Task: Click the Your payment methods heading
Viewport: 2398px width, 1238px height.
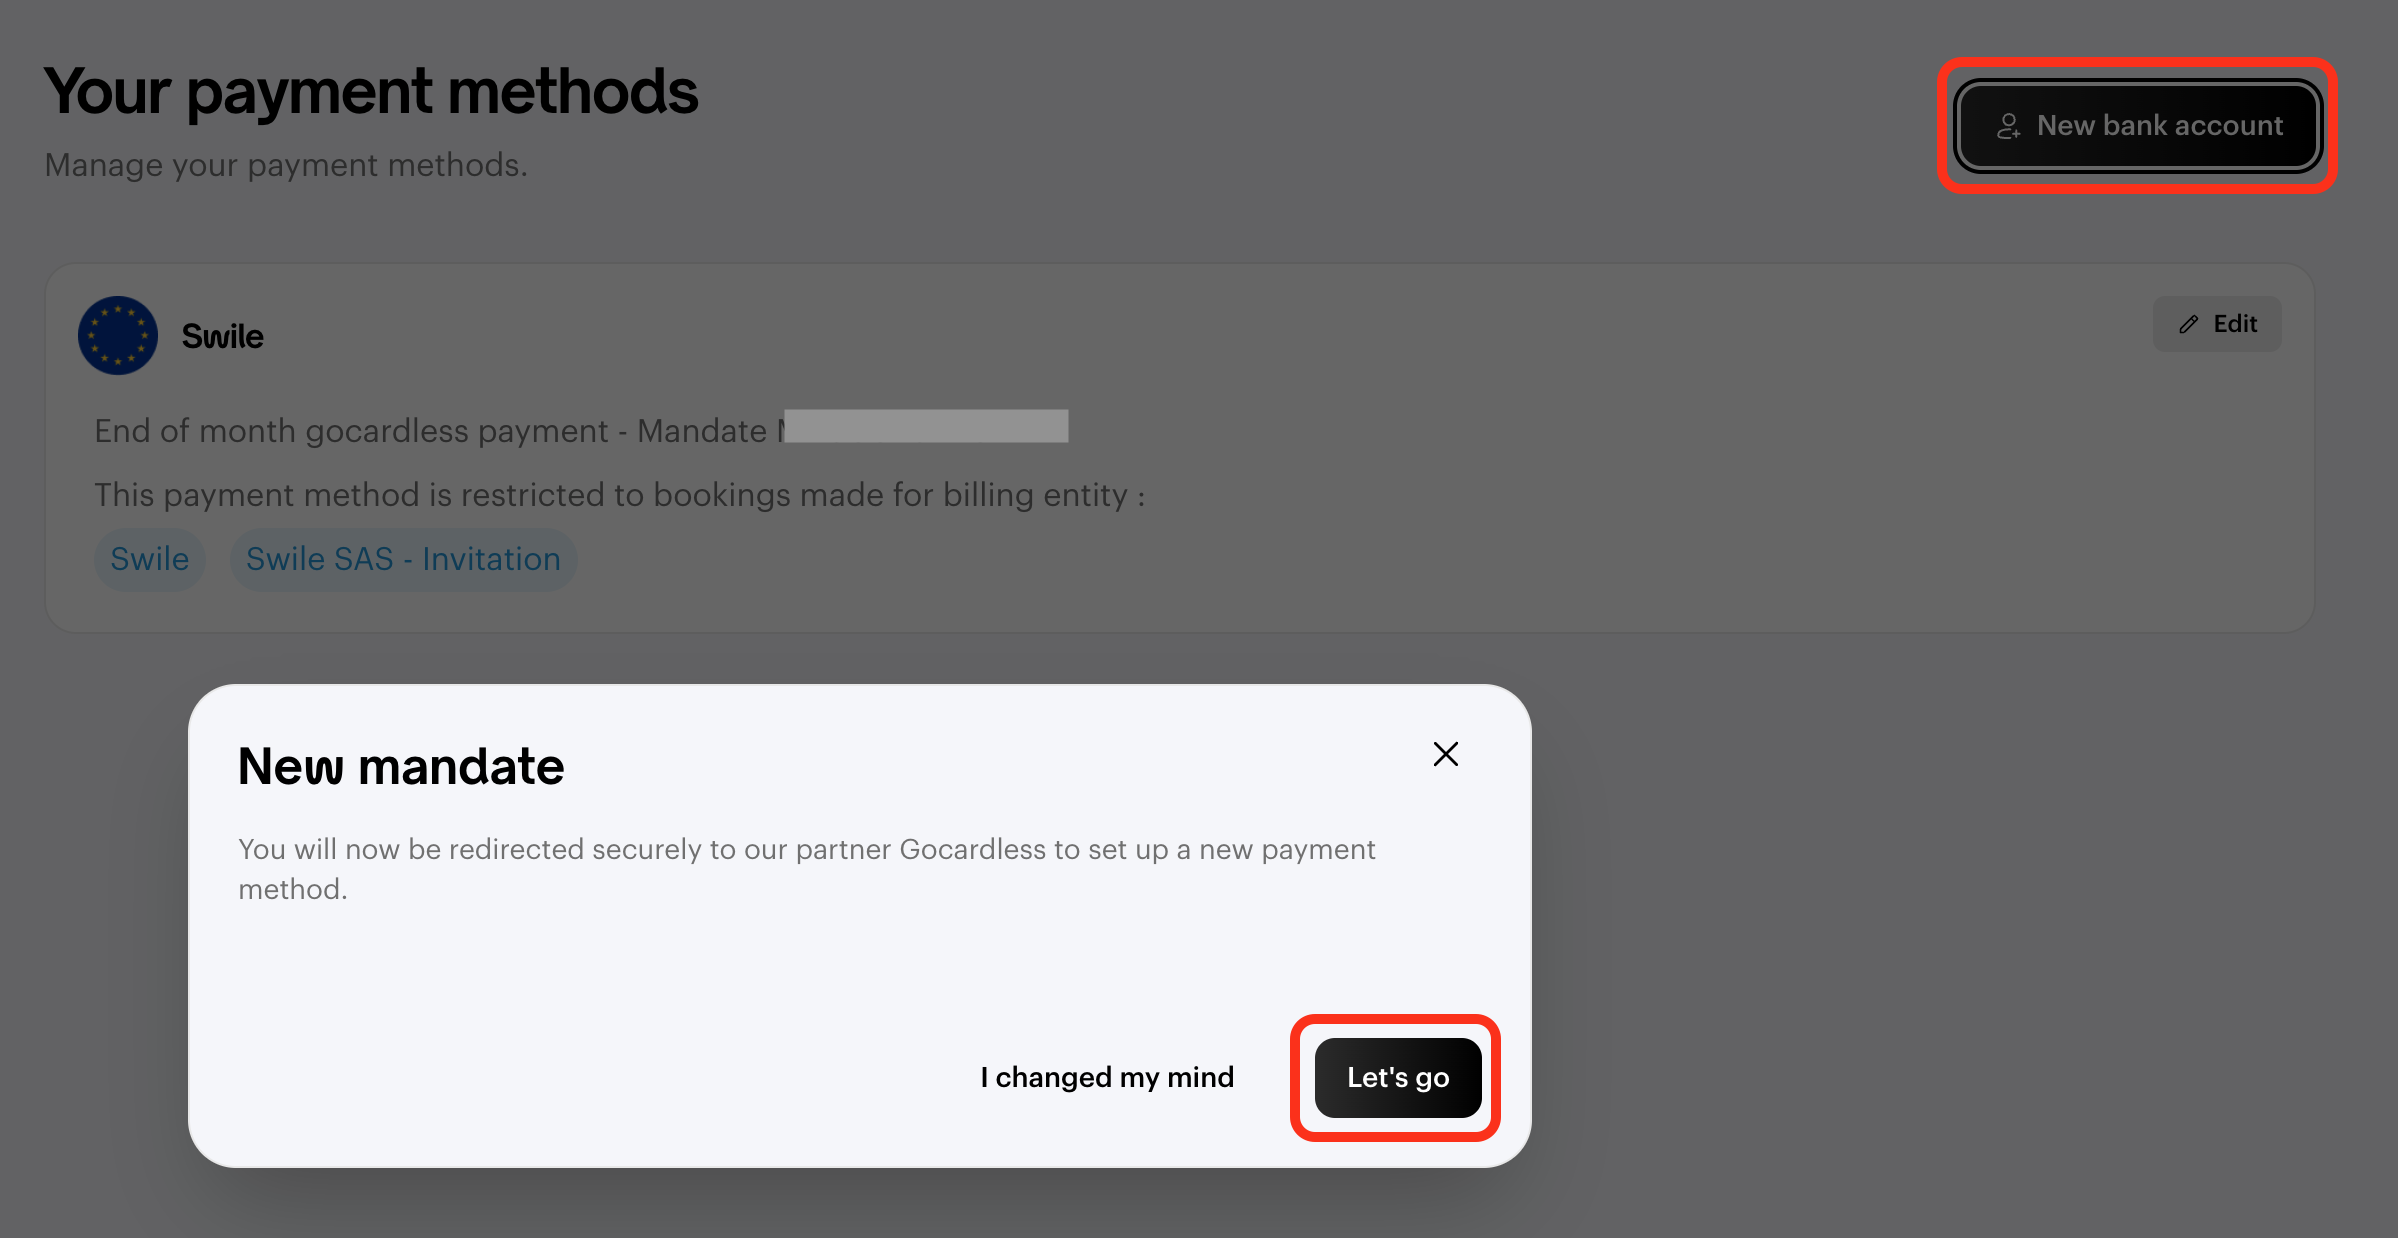Action: point(370,92)
